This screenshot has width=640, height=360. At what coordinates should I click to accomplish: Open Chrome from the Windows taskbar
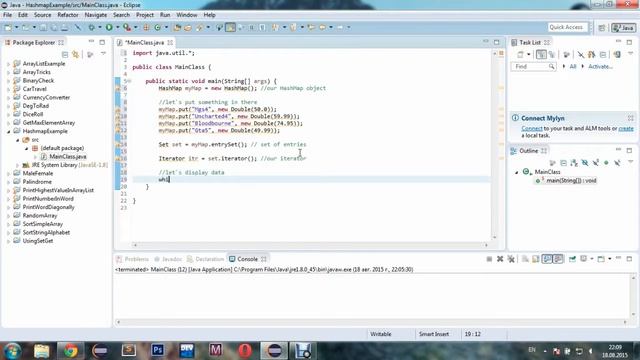[x=70, y=351]
